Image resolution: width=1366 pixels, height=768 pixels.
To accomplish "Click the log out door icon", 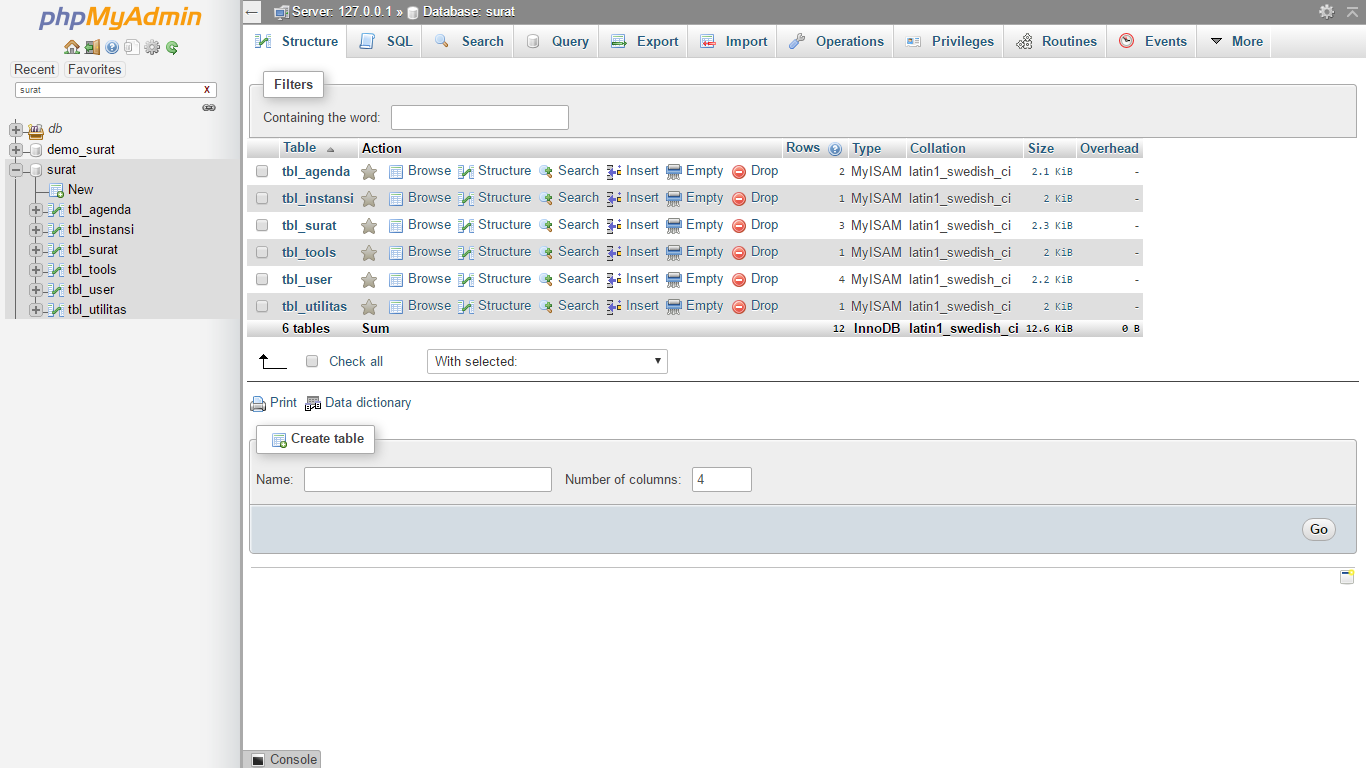I will [x=91, y=47].
